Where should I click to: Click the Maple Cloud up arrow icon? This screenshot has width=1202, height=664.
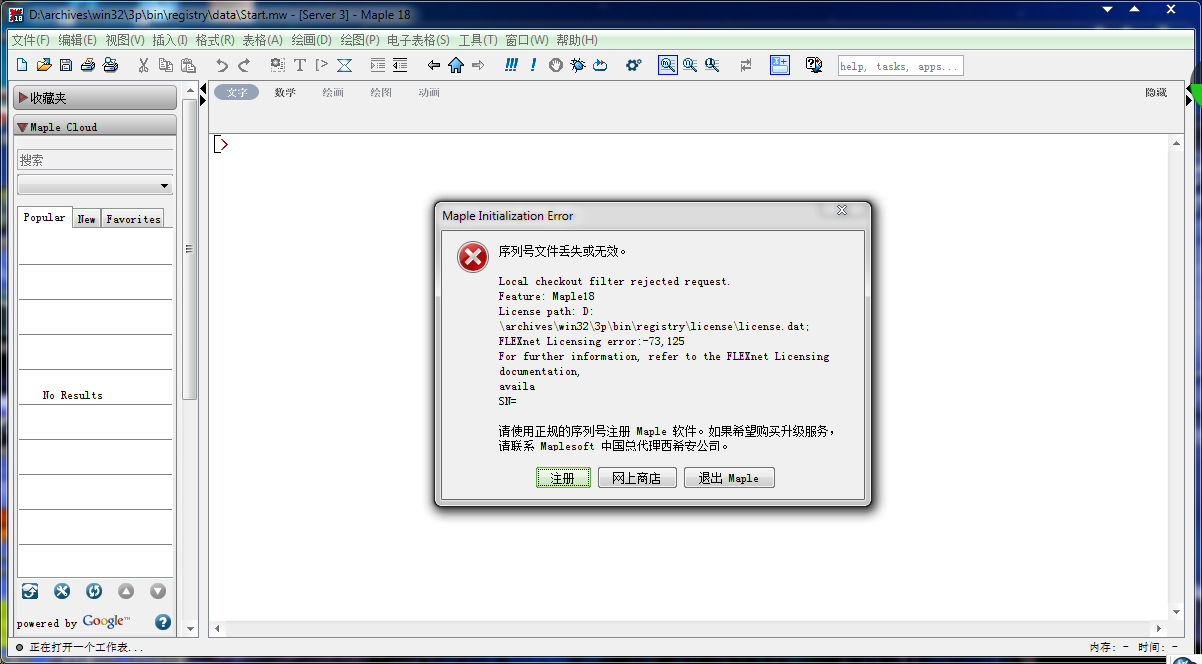pyautogui.click(x=126, y=591)
